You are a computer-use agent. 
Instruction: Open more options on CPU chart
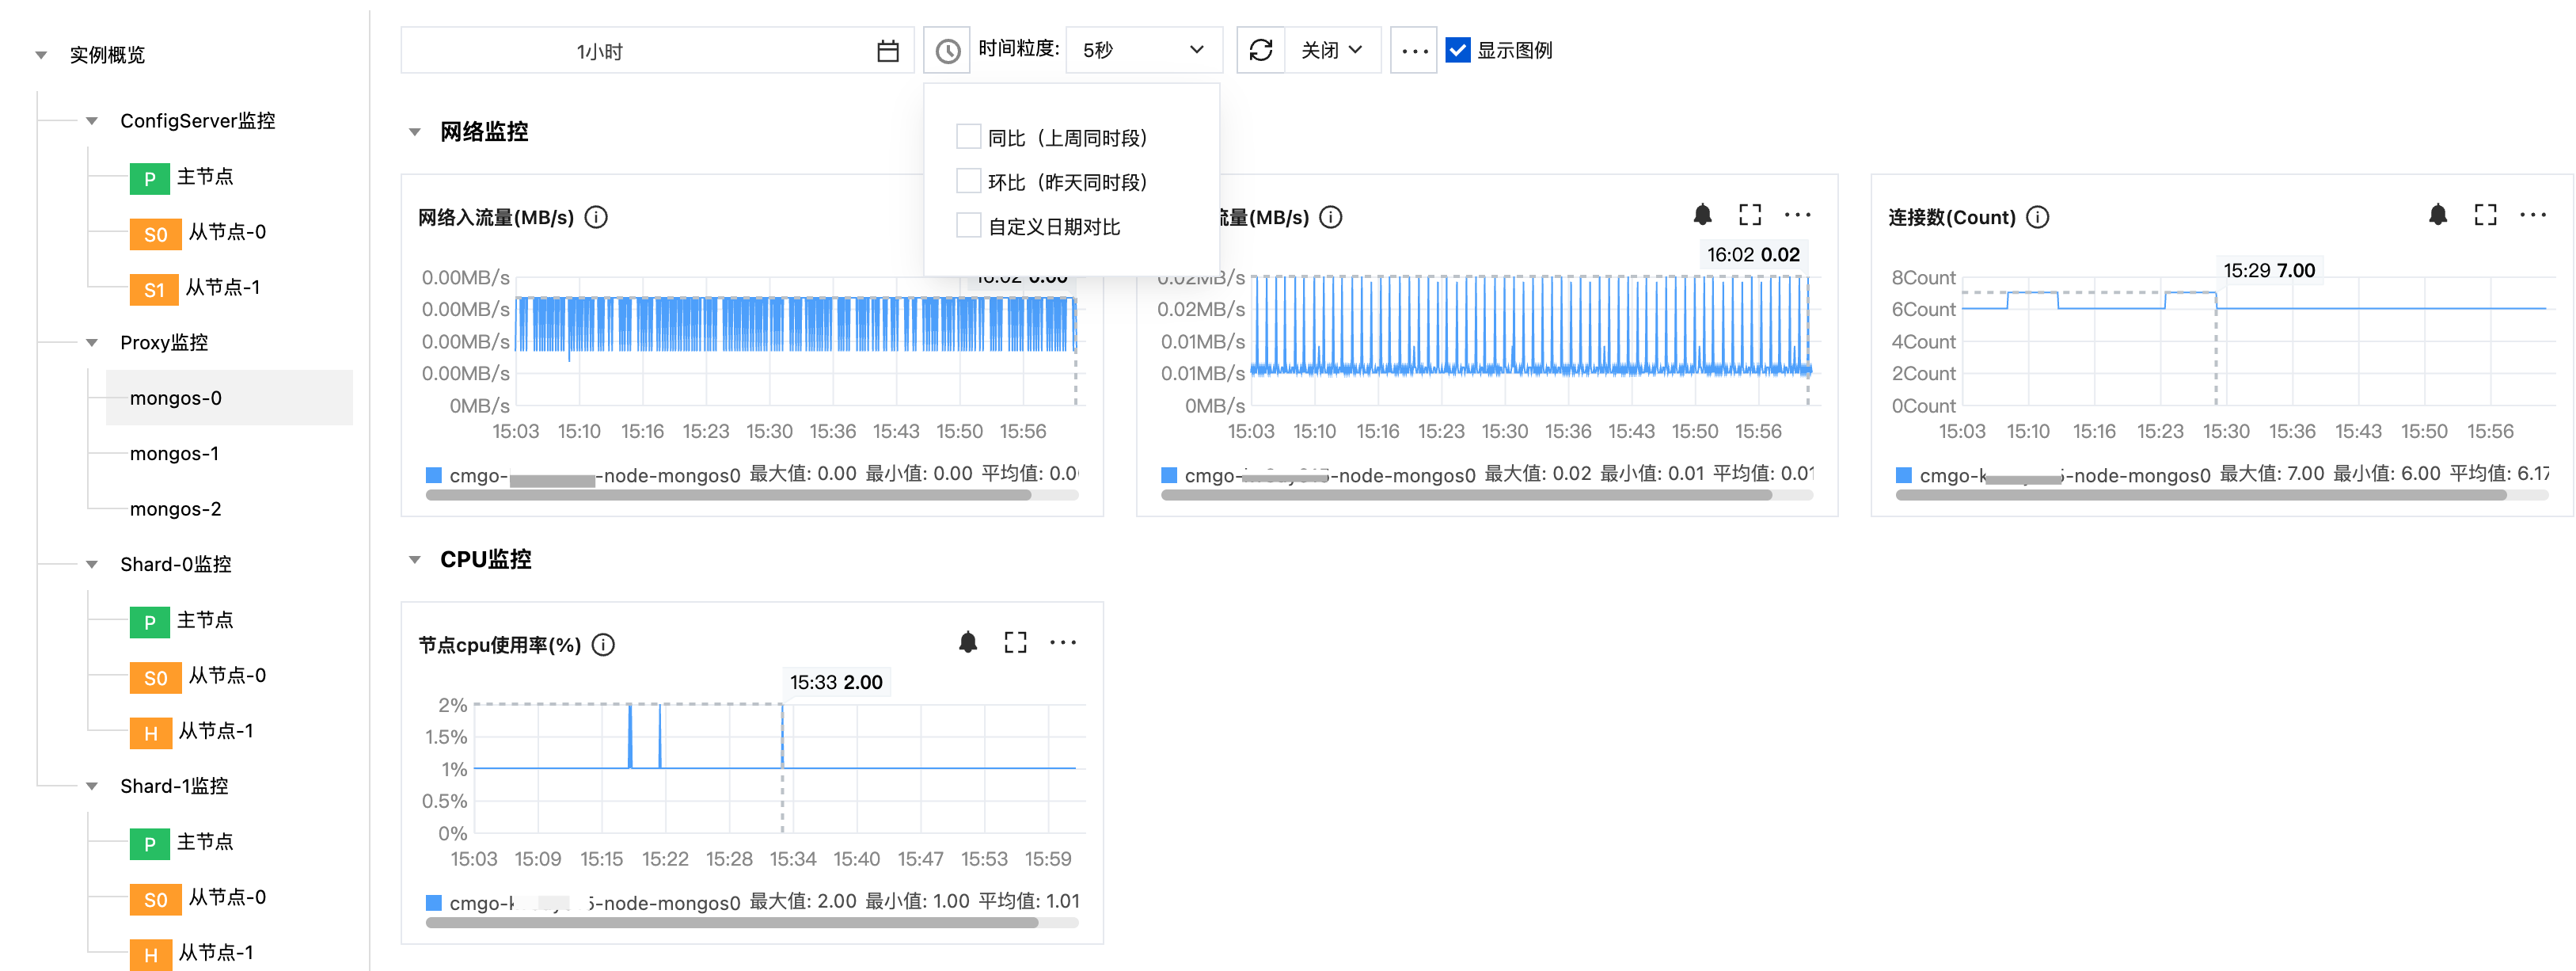pos(1062,643)
